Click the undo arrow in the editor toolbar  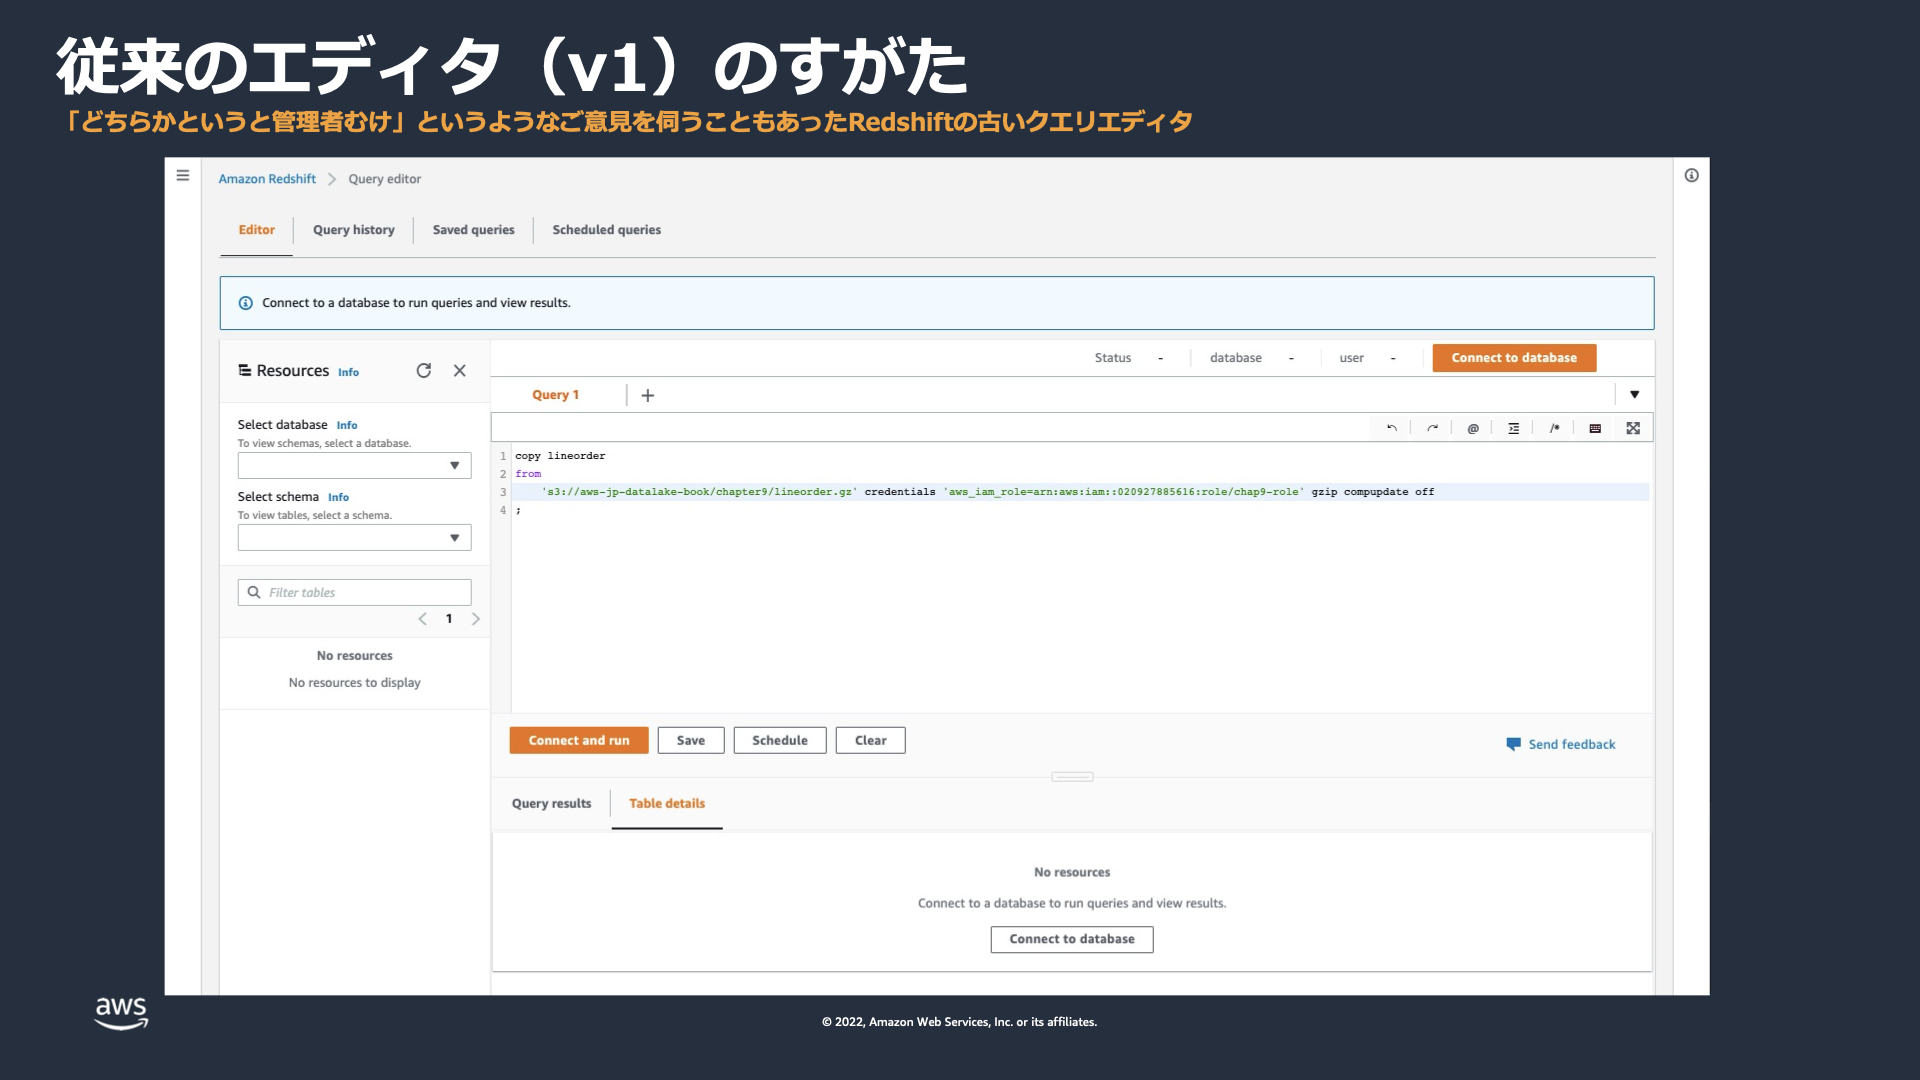[1391, 428]
